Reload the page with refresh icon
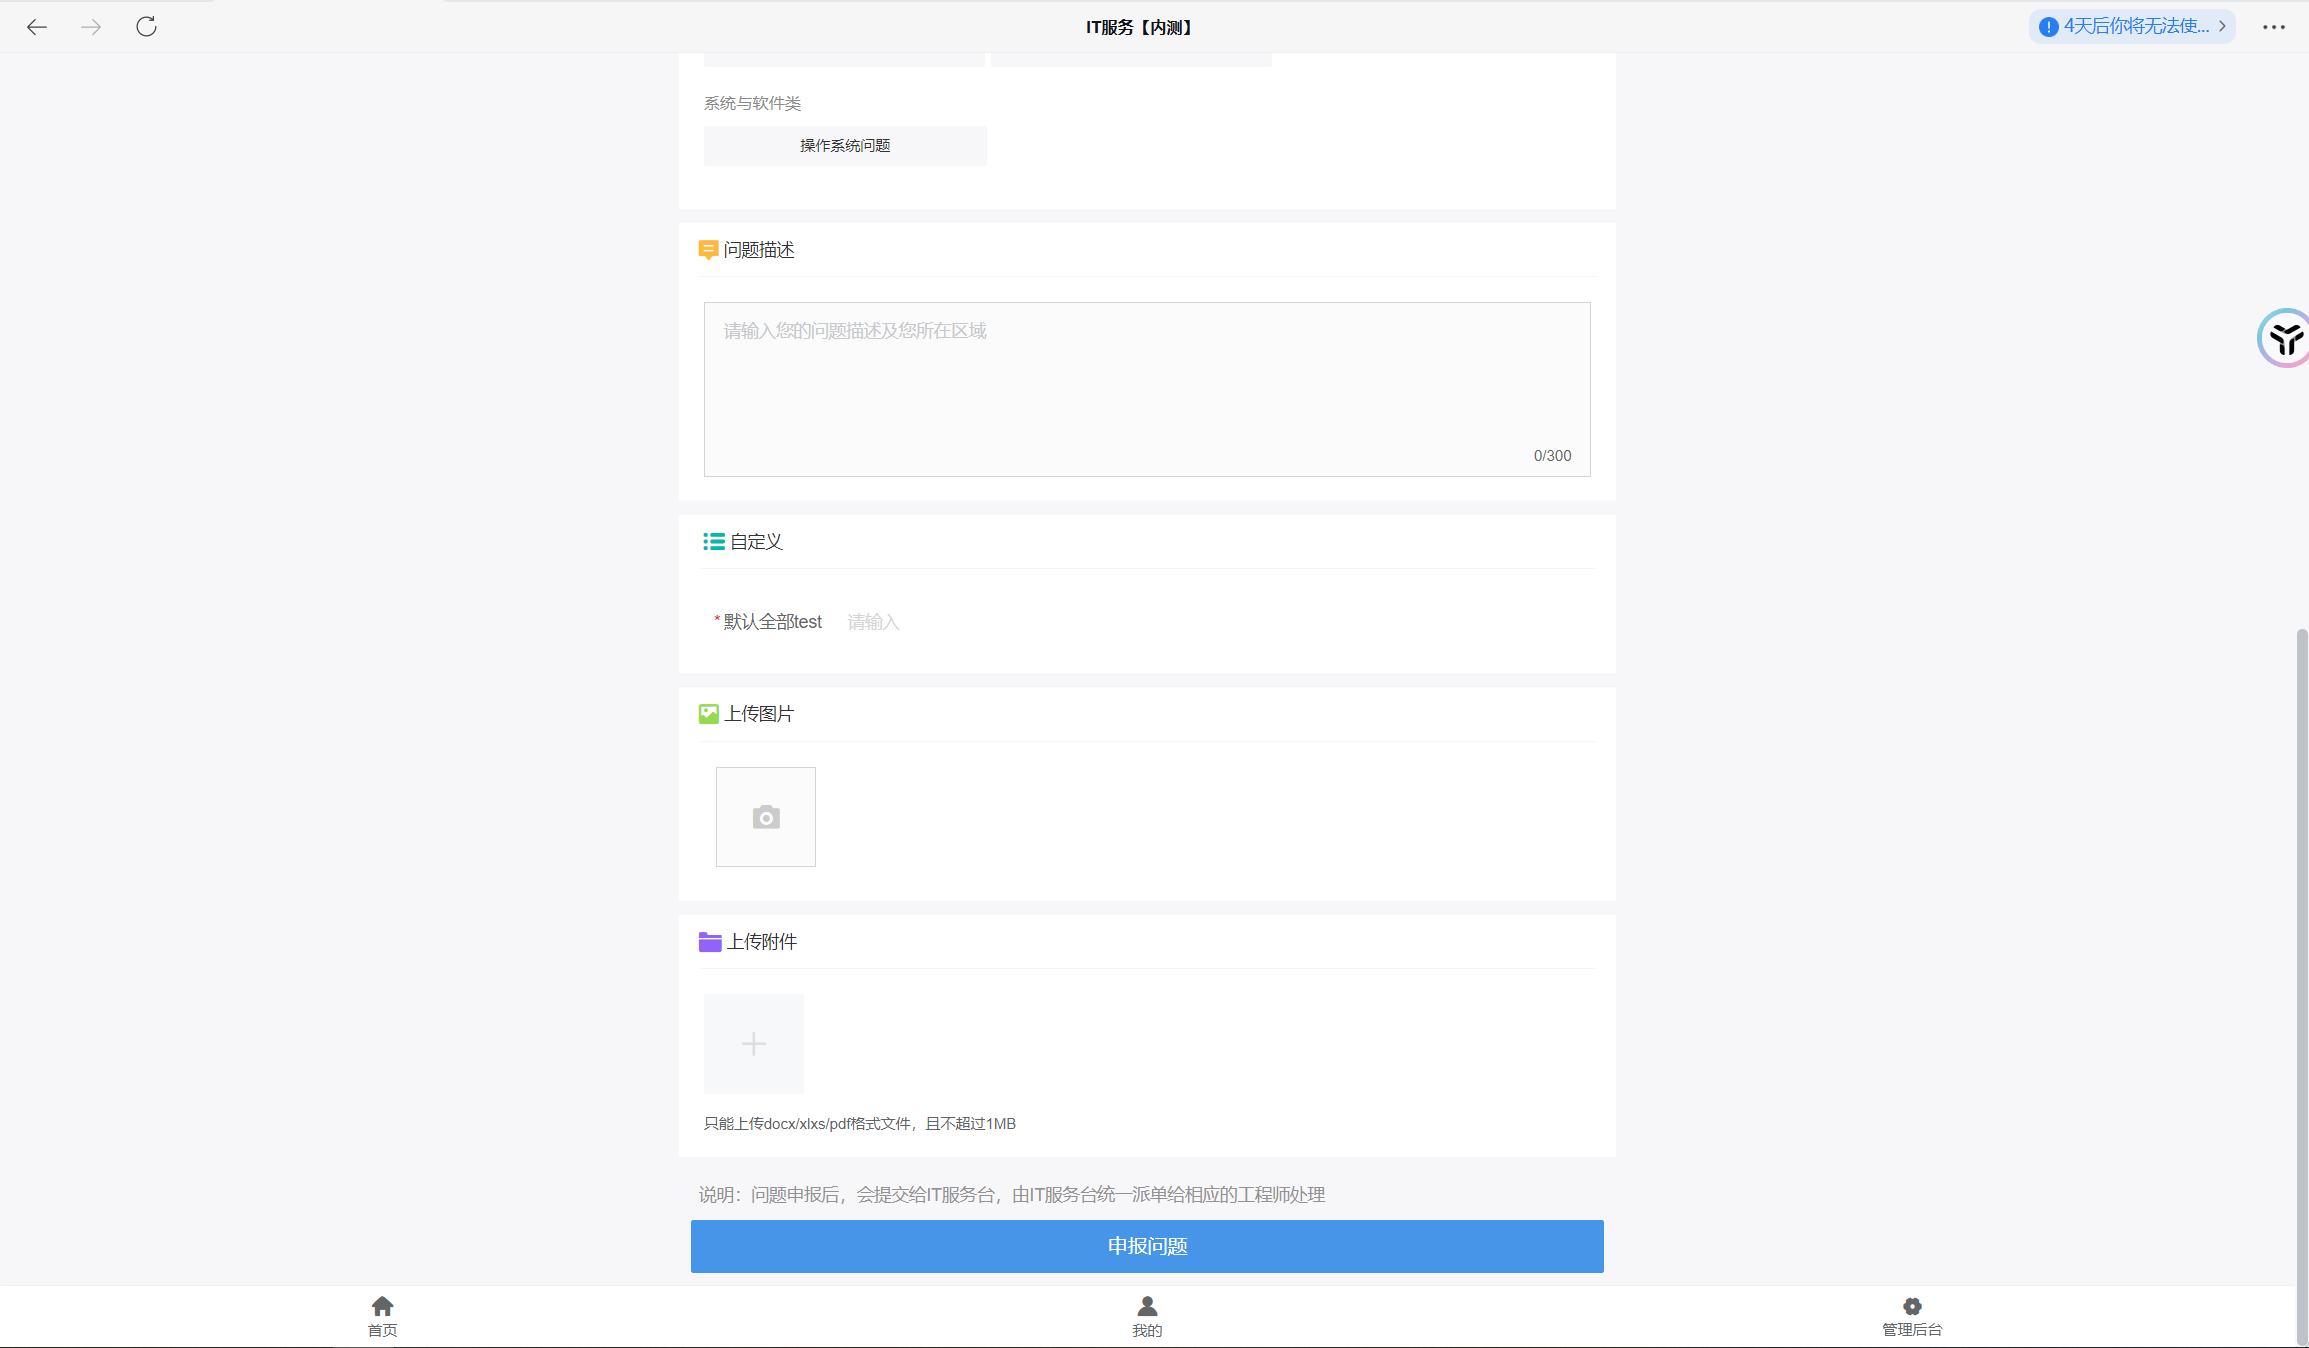This screenshot has width=2309, height=1348. [x=146, y=27]
